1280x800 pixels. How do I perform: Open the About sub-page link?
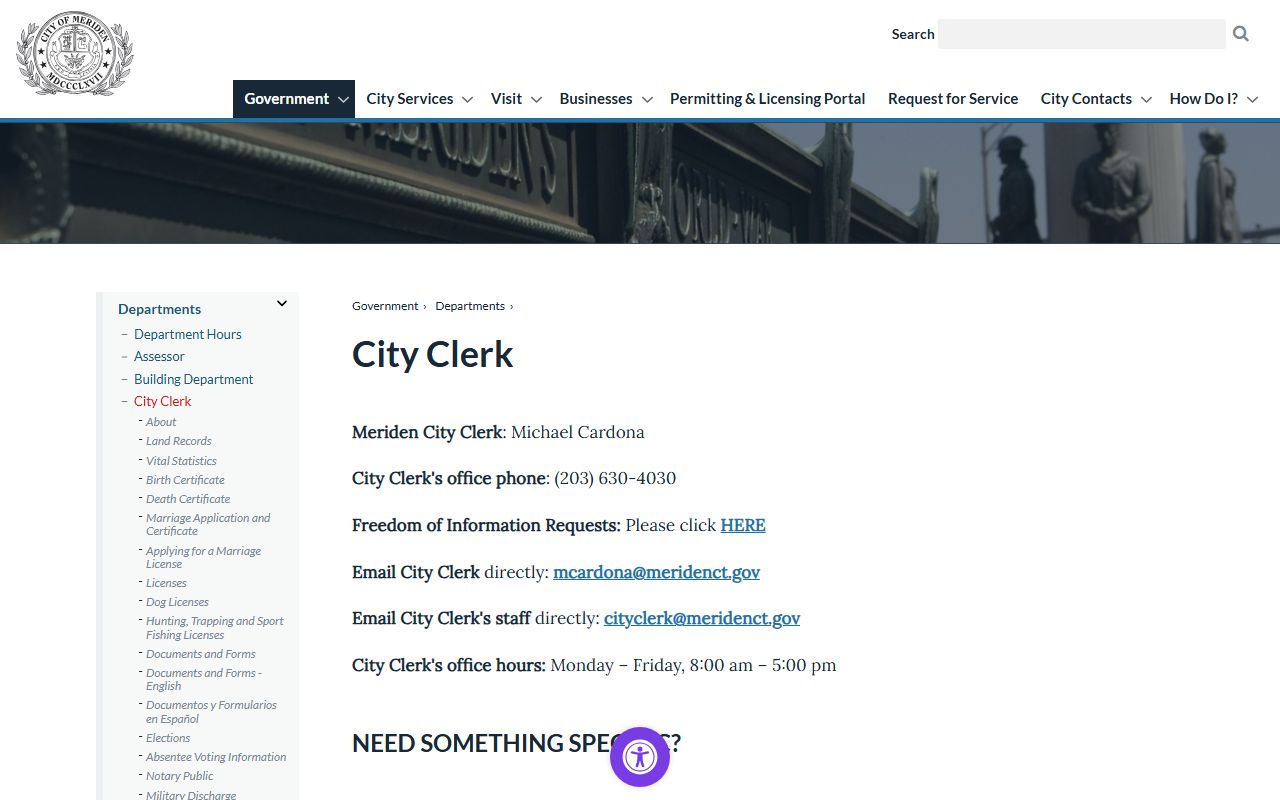[161, 422]
